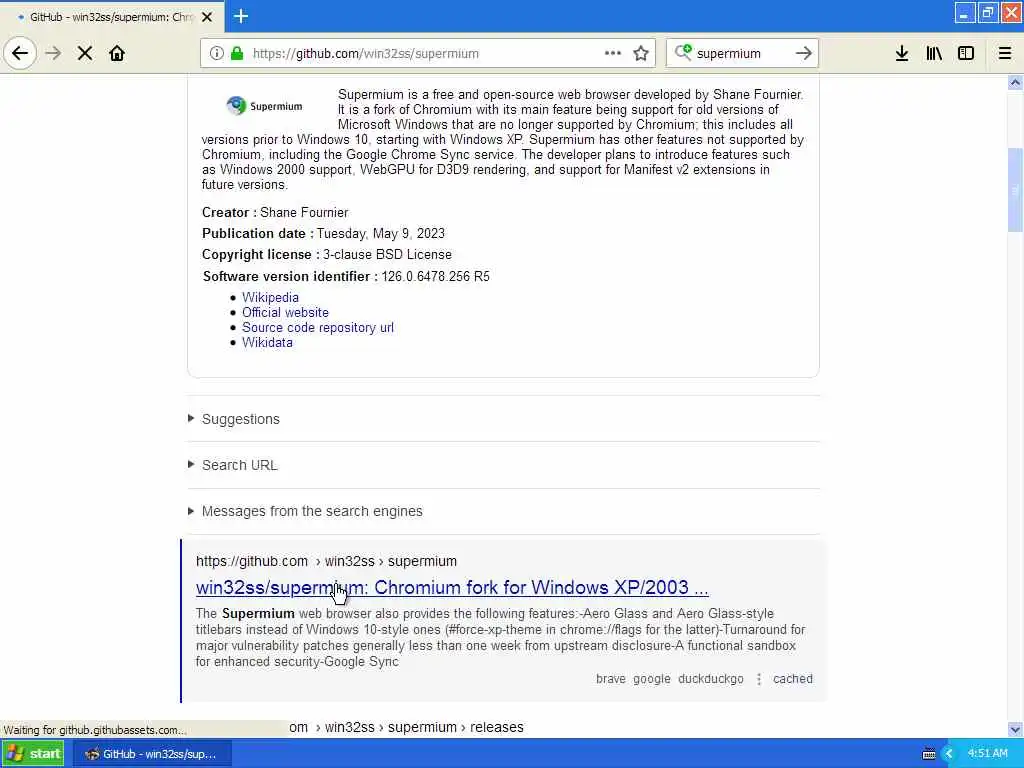Click the brave engine label
1024x768 pixels.
click(611, 679)
